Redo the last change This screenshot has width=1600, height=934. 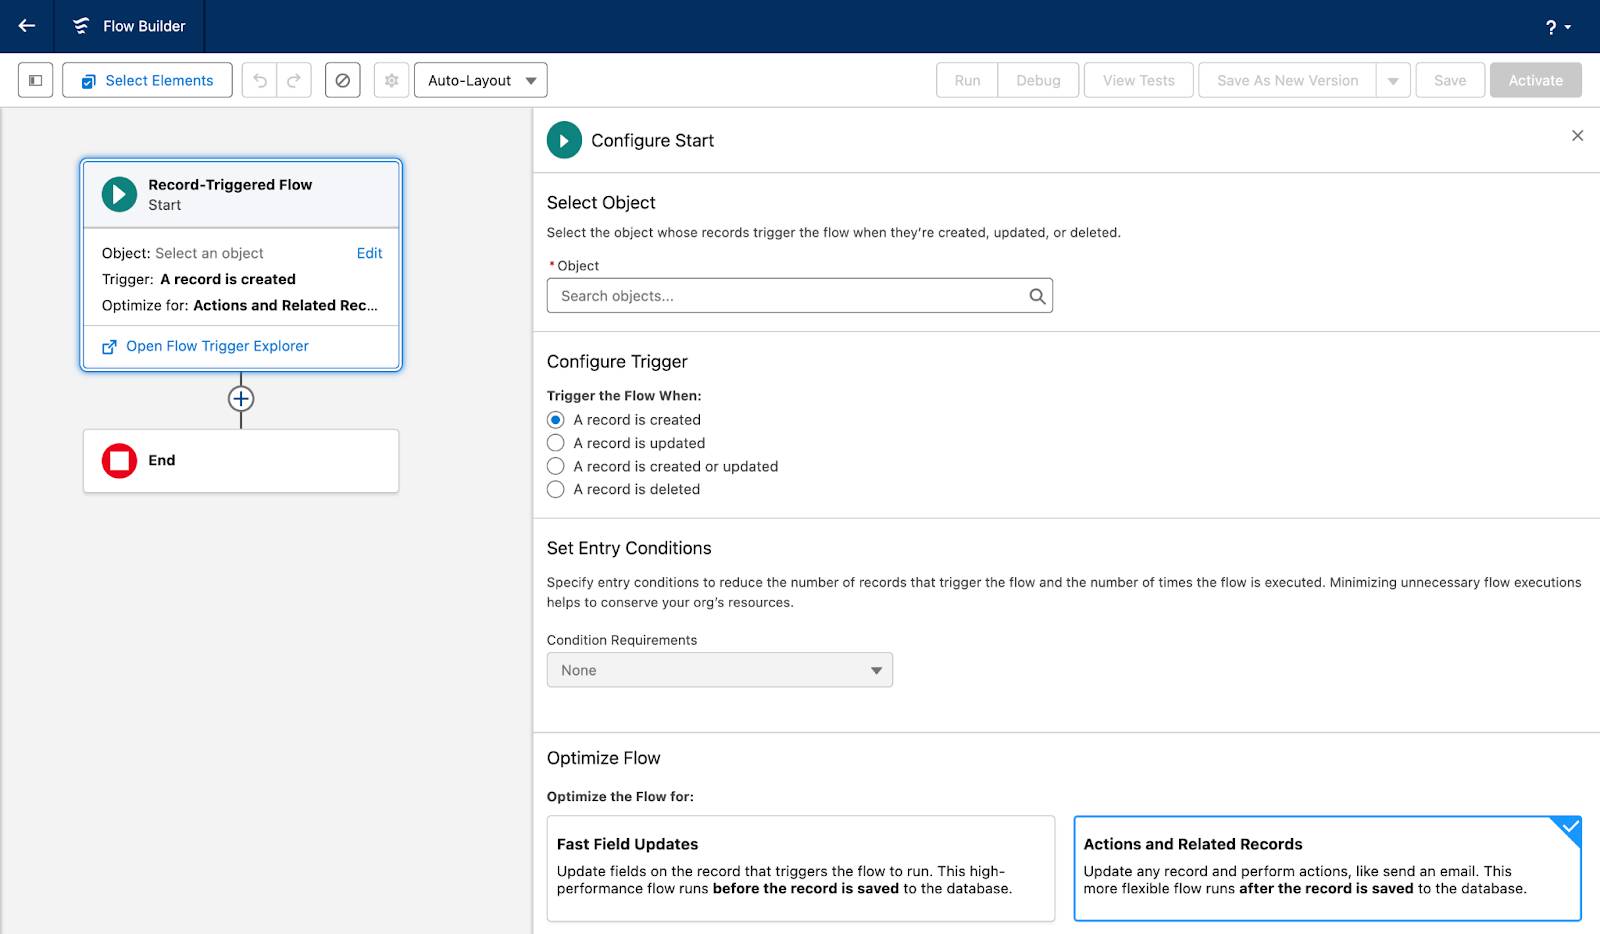click(x=294, y=80)
